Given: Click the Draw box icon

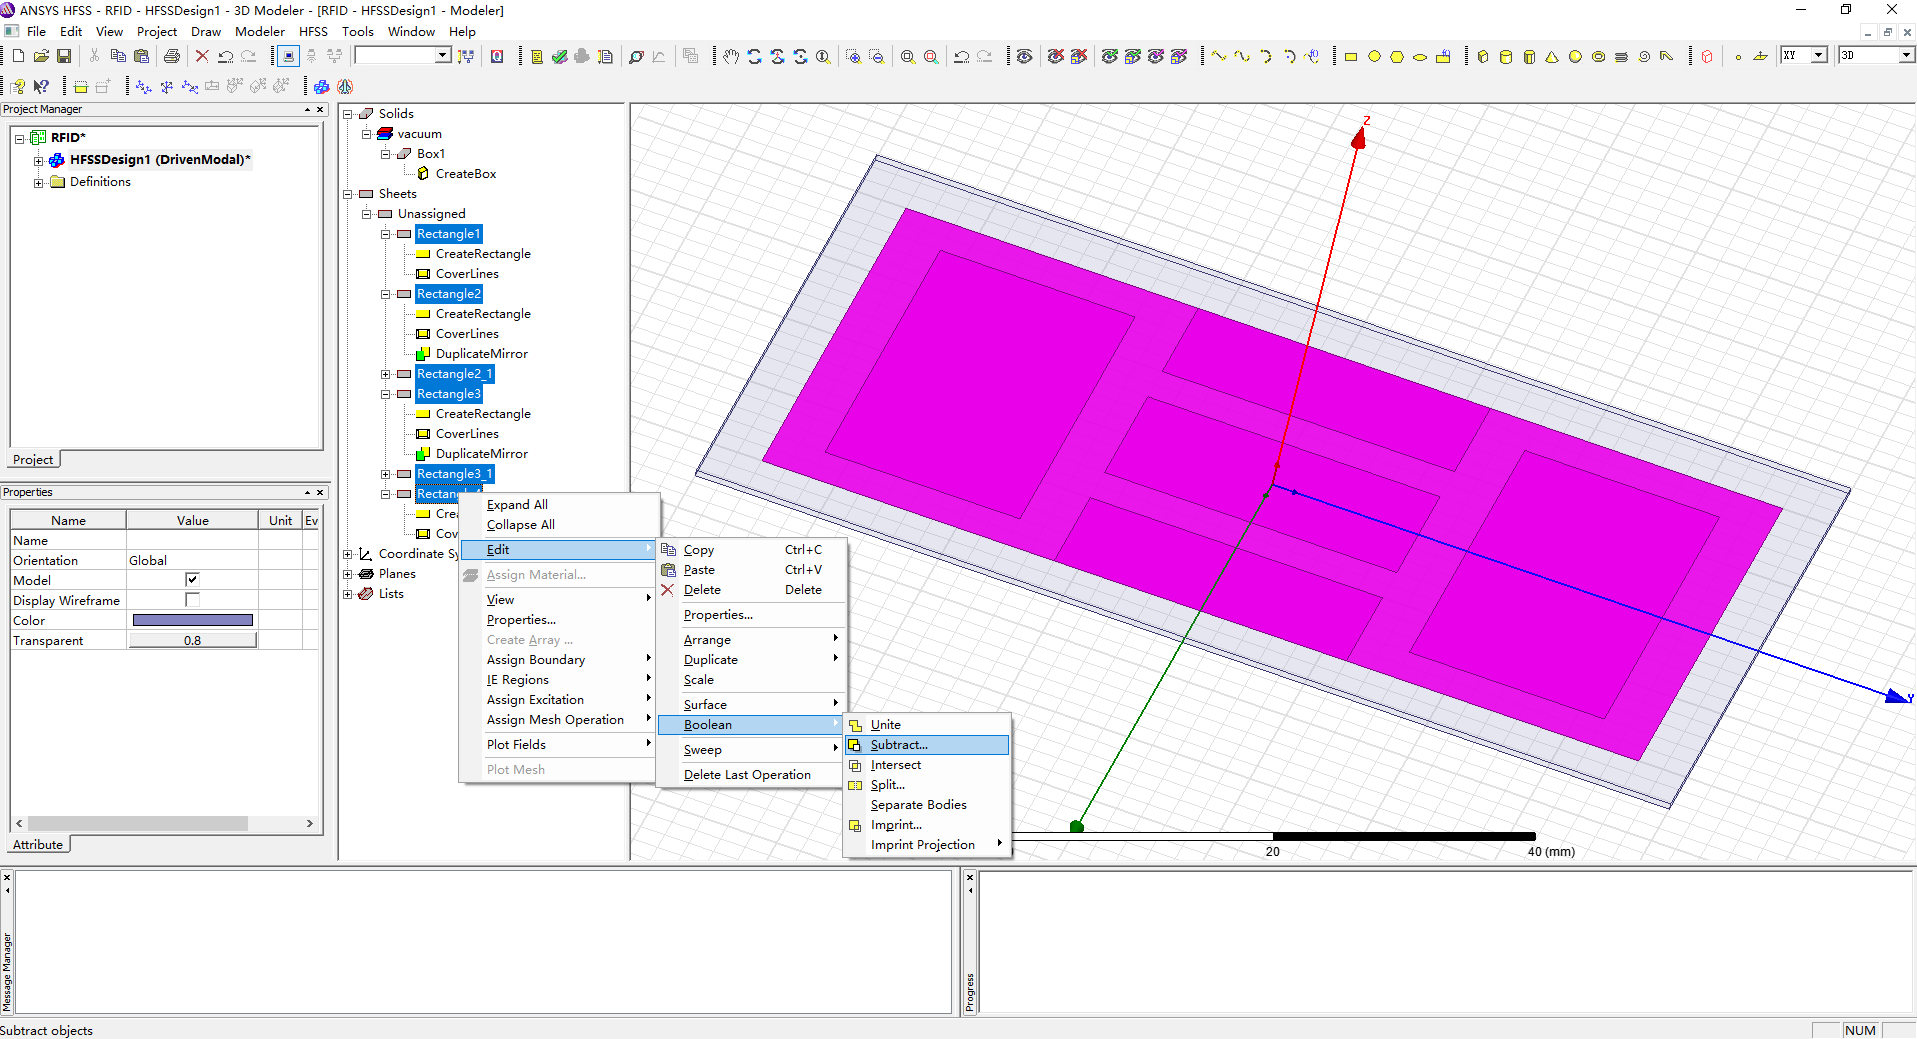Looking at the screenshot, I should point(1483,56).
